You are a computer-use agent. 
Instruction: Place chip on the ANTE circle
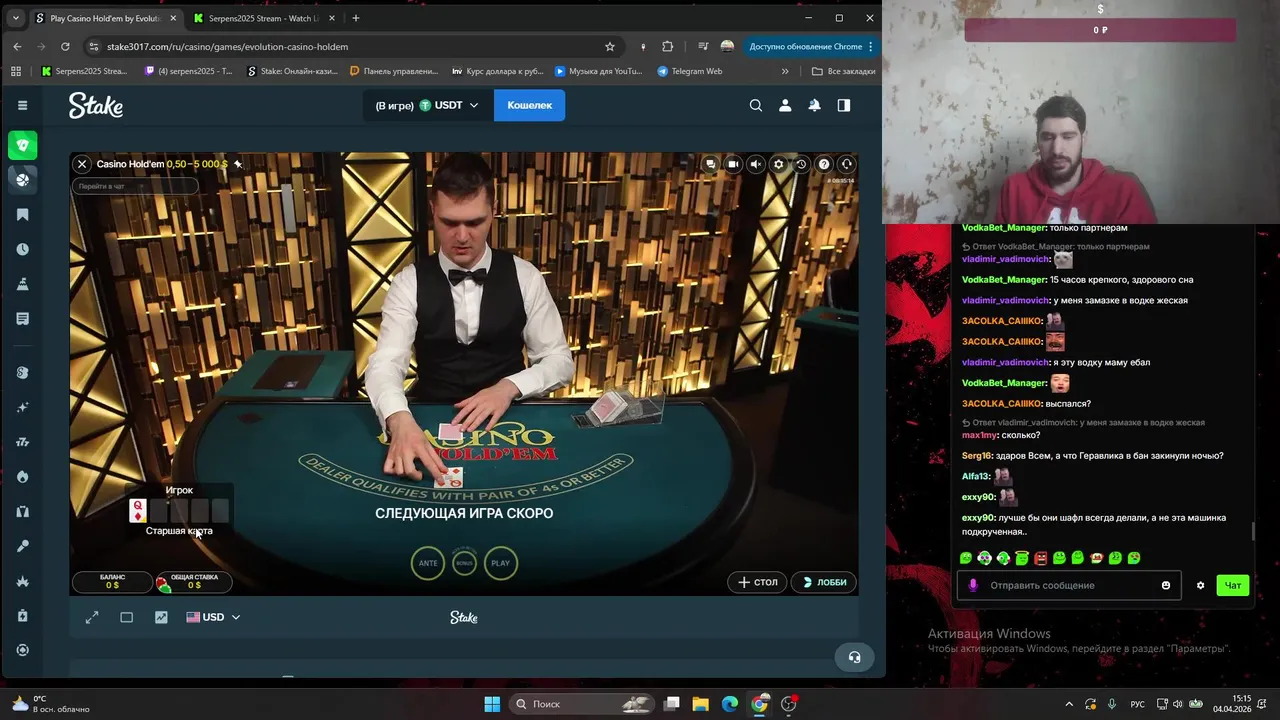click(428, 563)
